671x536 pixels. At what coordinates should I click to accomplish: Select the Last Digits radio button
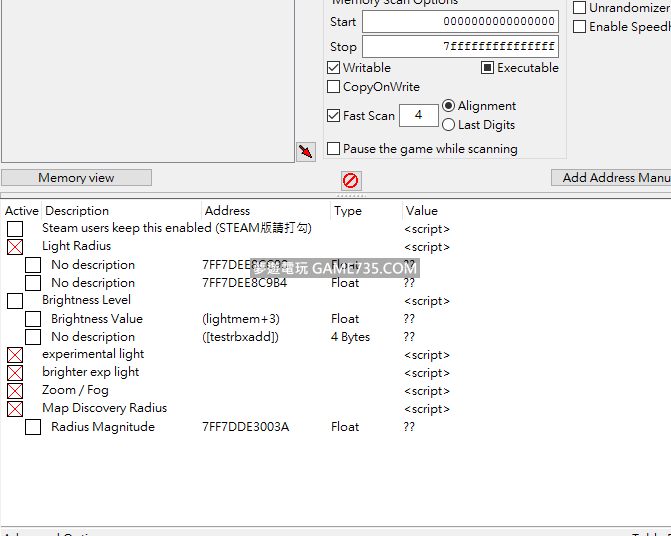(x=448, y=125)
